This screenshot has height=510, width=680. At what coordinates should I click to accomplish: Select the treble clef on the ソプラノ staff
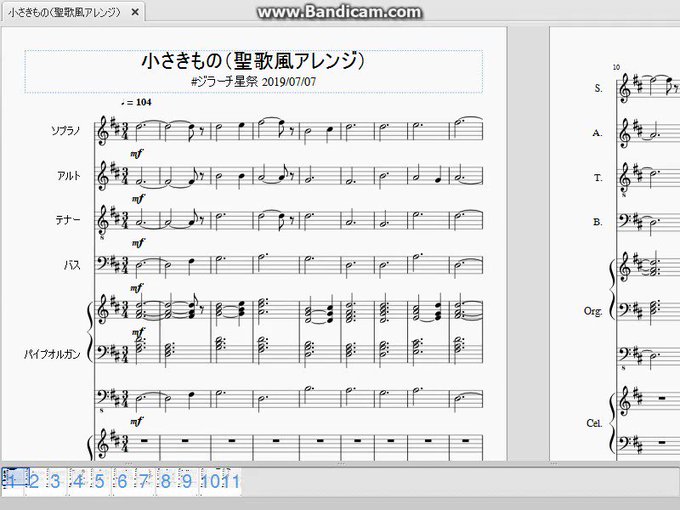(x=103, y=131)
